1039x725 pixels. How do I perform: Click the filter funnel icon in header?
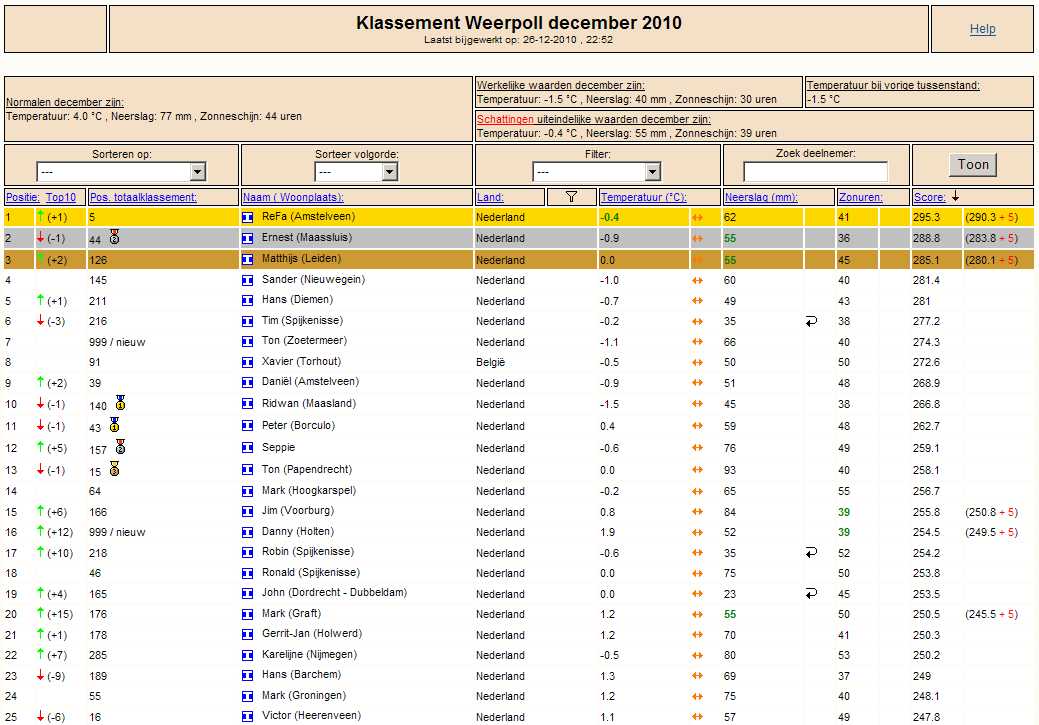(x=571, y=197)
